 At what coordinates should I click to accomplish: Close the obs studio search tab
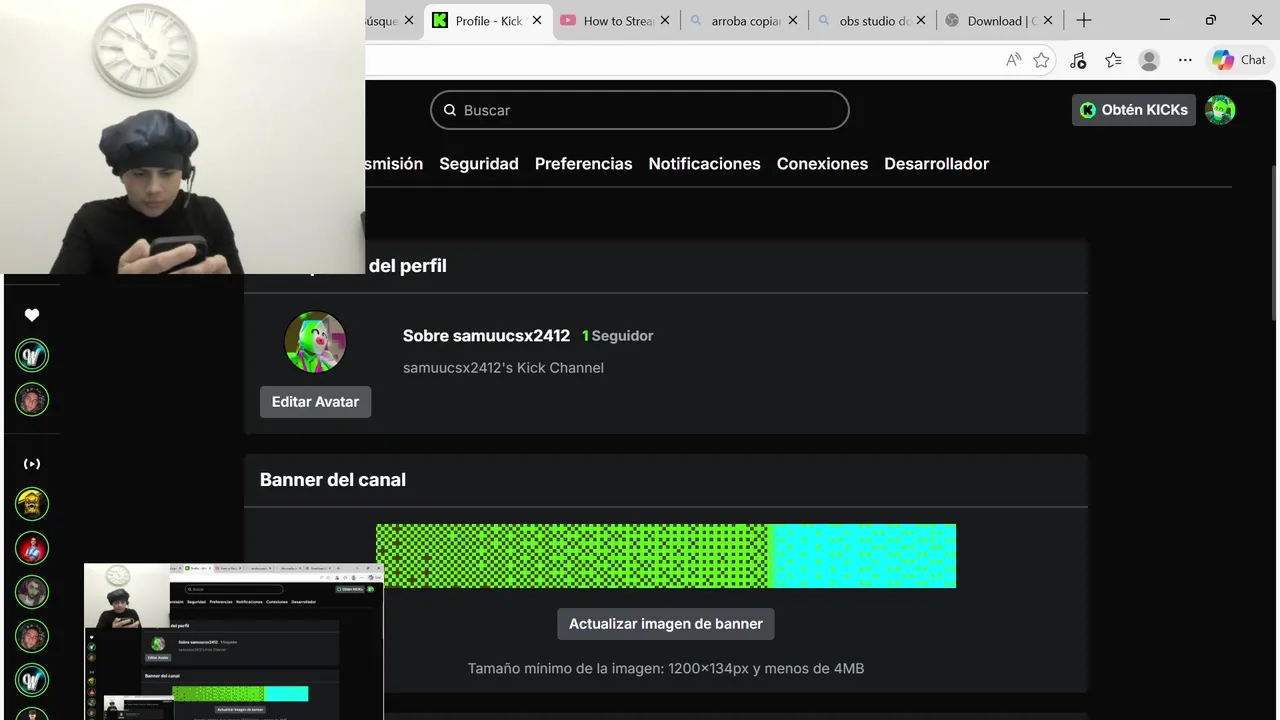[x=921, y=20]
